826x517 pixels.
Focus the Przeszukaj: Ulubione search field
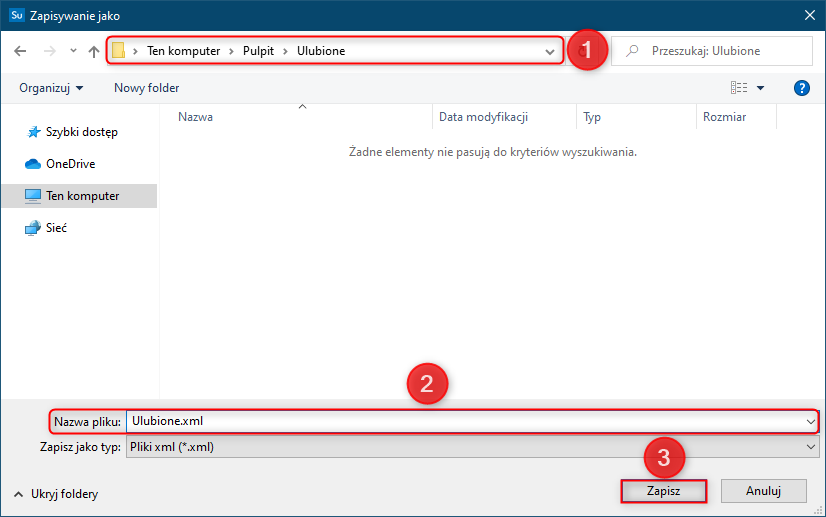[711, 51]
